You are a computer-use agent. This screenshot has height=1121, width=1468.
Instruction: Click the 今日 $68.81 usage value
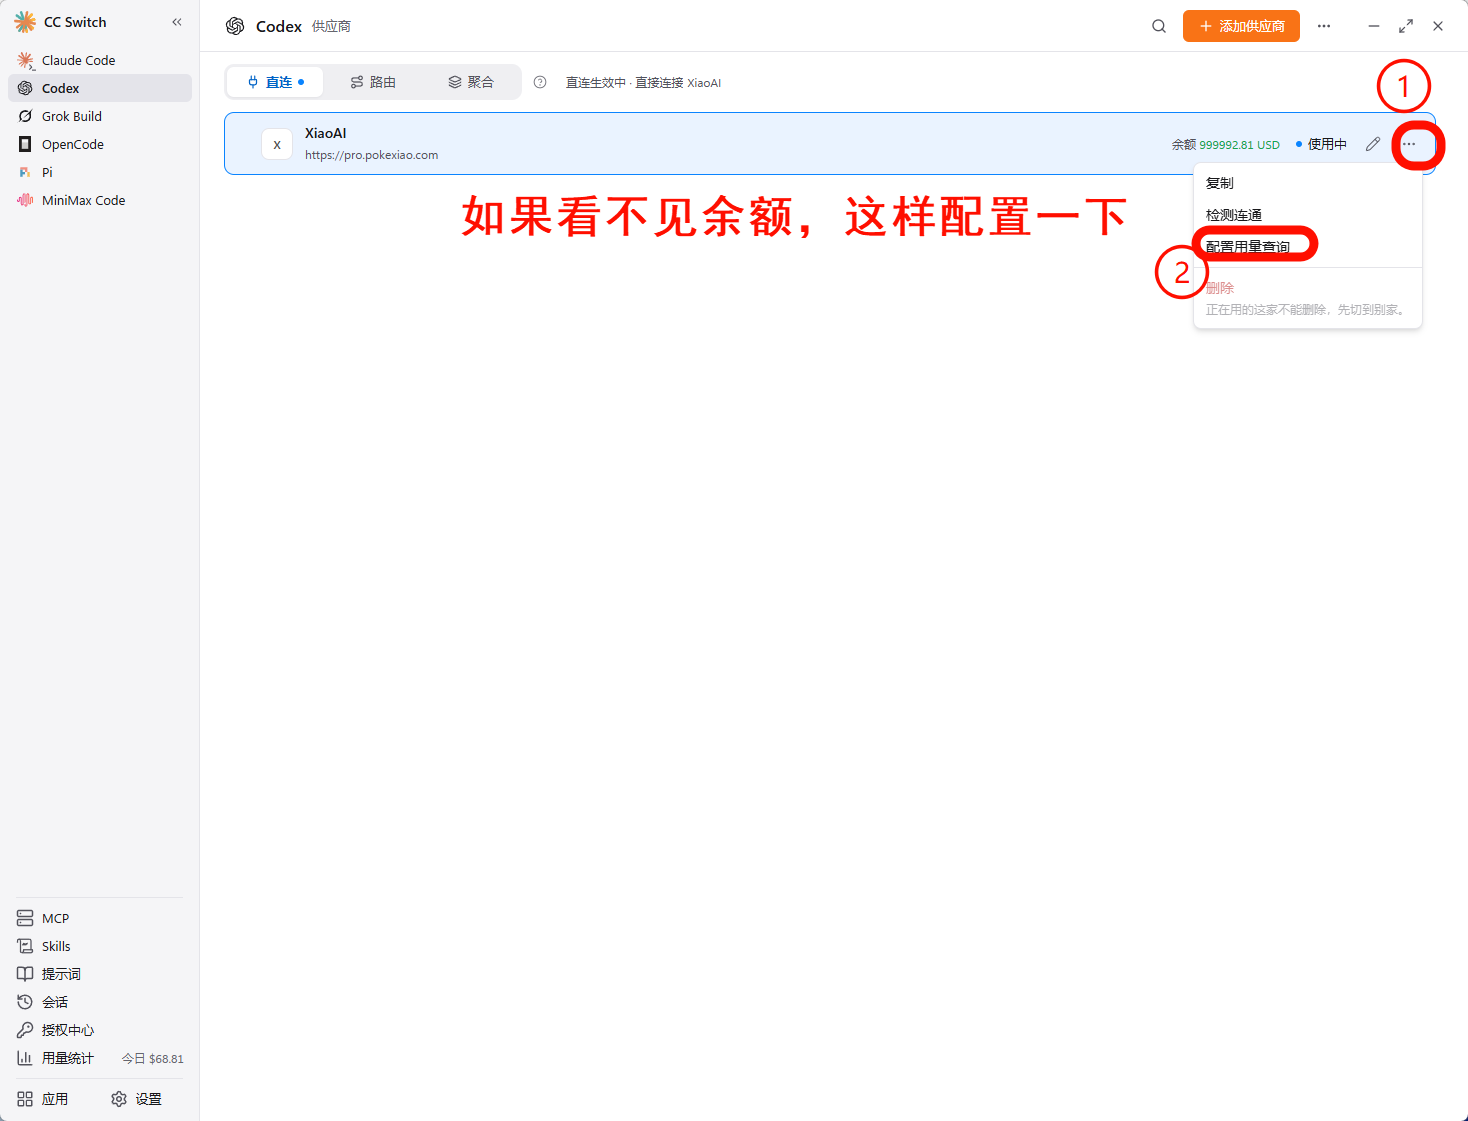[x=153, y=1059]
